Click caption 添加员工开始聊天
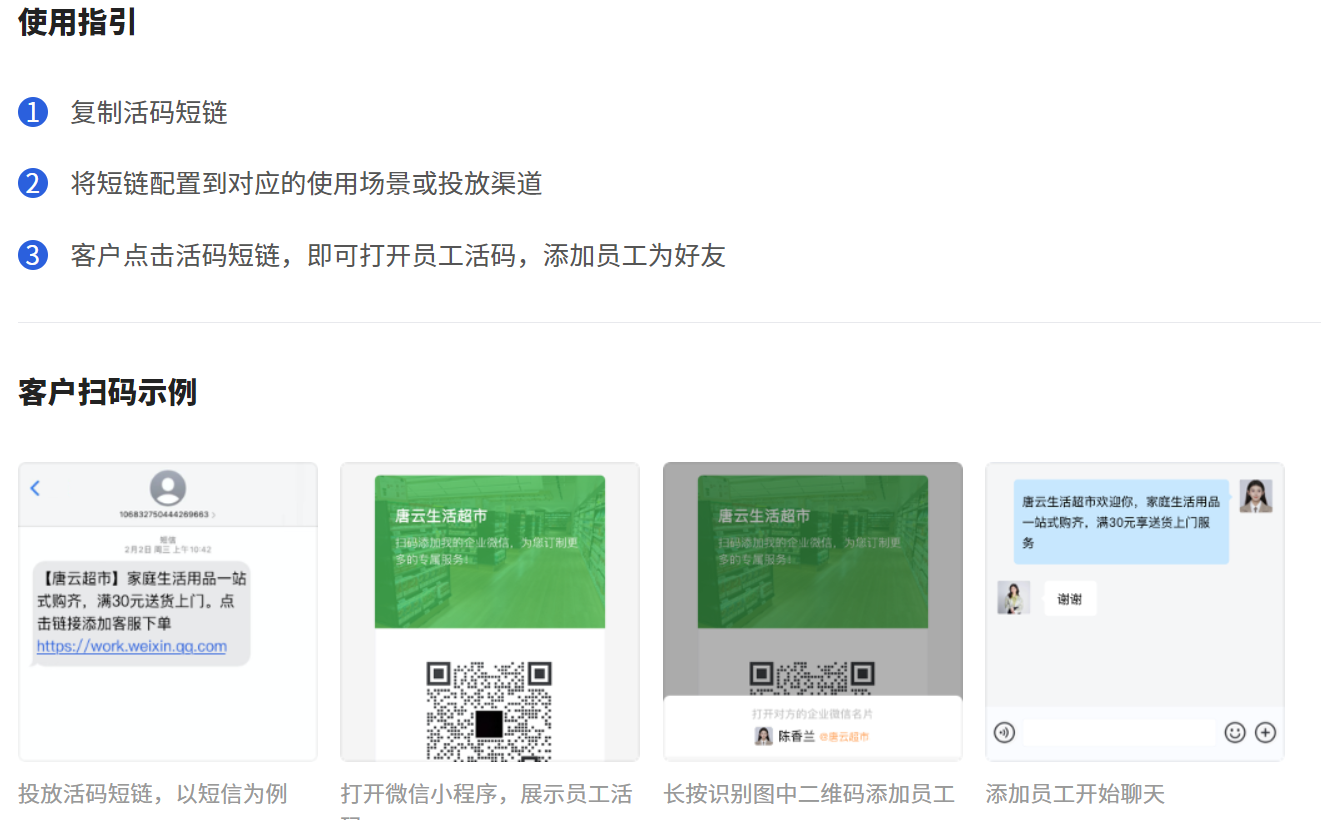Viewport: 1321px width, 820px height. [x=1075, y=794]
